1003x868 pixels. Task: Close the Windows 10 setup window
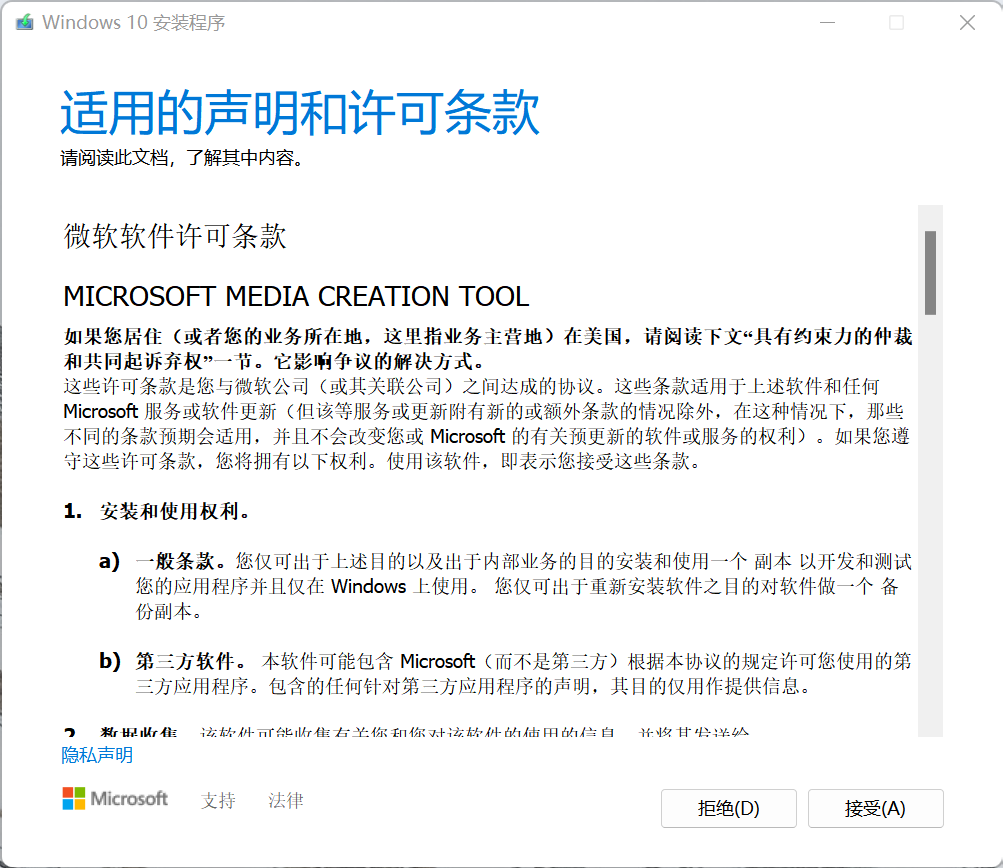pyautogui.click(x=965, y=21)
